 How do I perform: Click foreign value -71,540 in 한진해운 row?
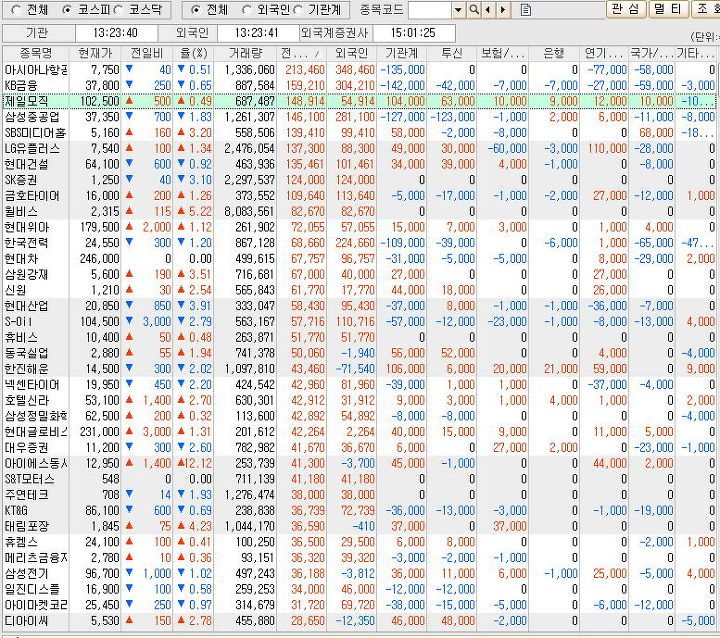pyautogui.click(x=355, y=368)
